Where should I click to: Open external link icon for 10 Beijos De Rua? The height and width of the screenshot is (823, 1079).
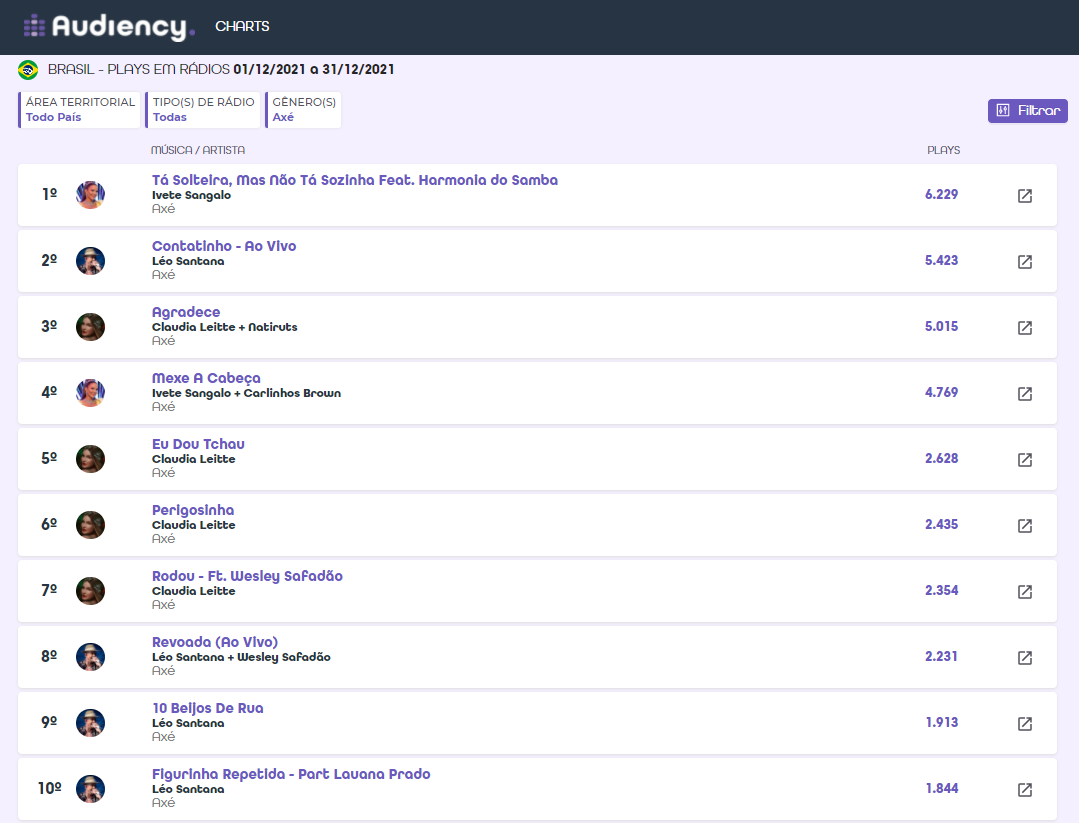1025,724
